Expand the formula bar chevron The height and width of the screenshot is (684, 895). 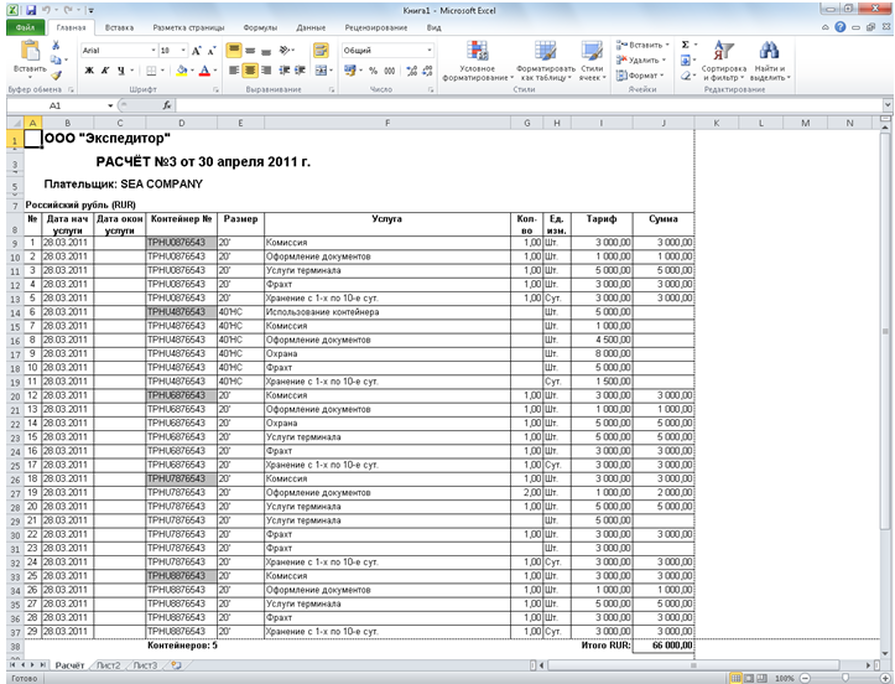[887, 105]
